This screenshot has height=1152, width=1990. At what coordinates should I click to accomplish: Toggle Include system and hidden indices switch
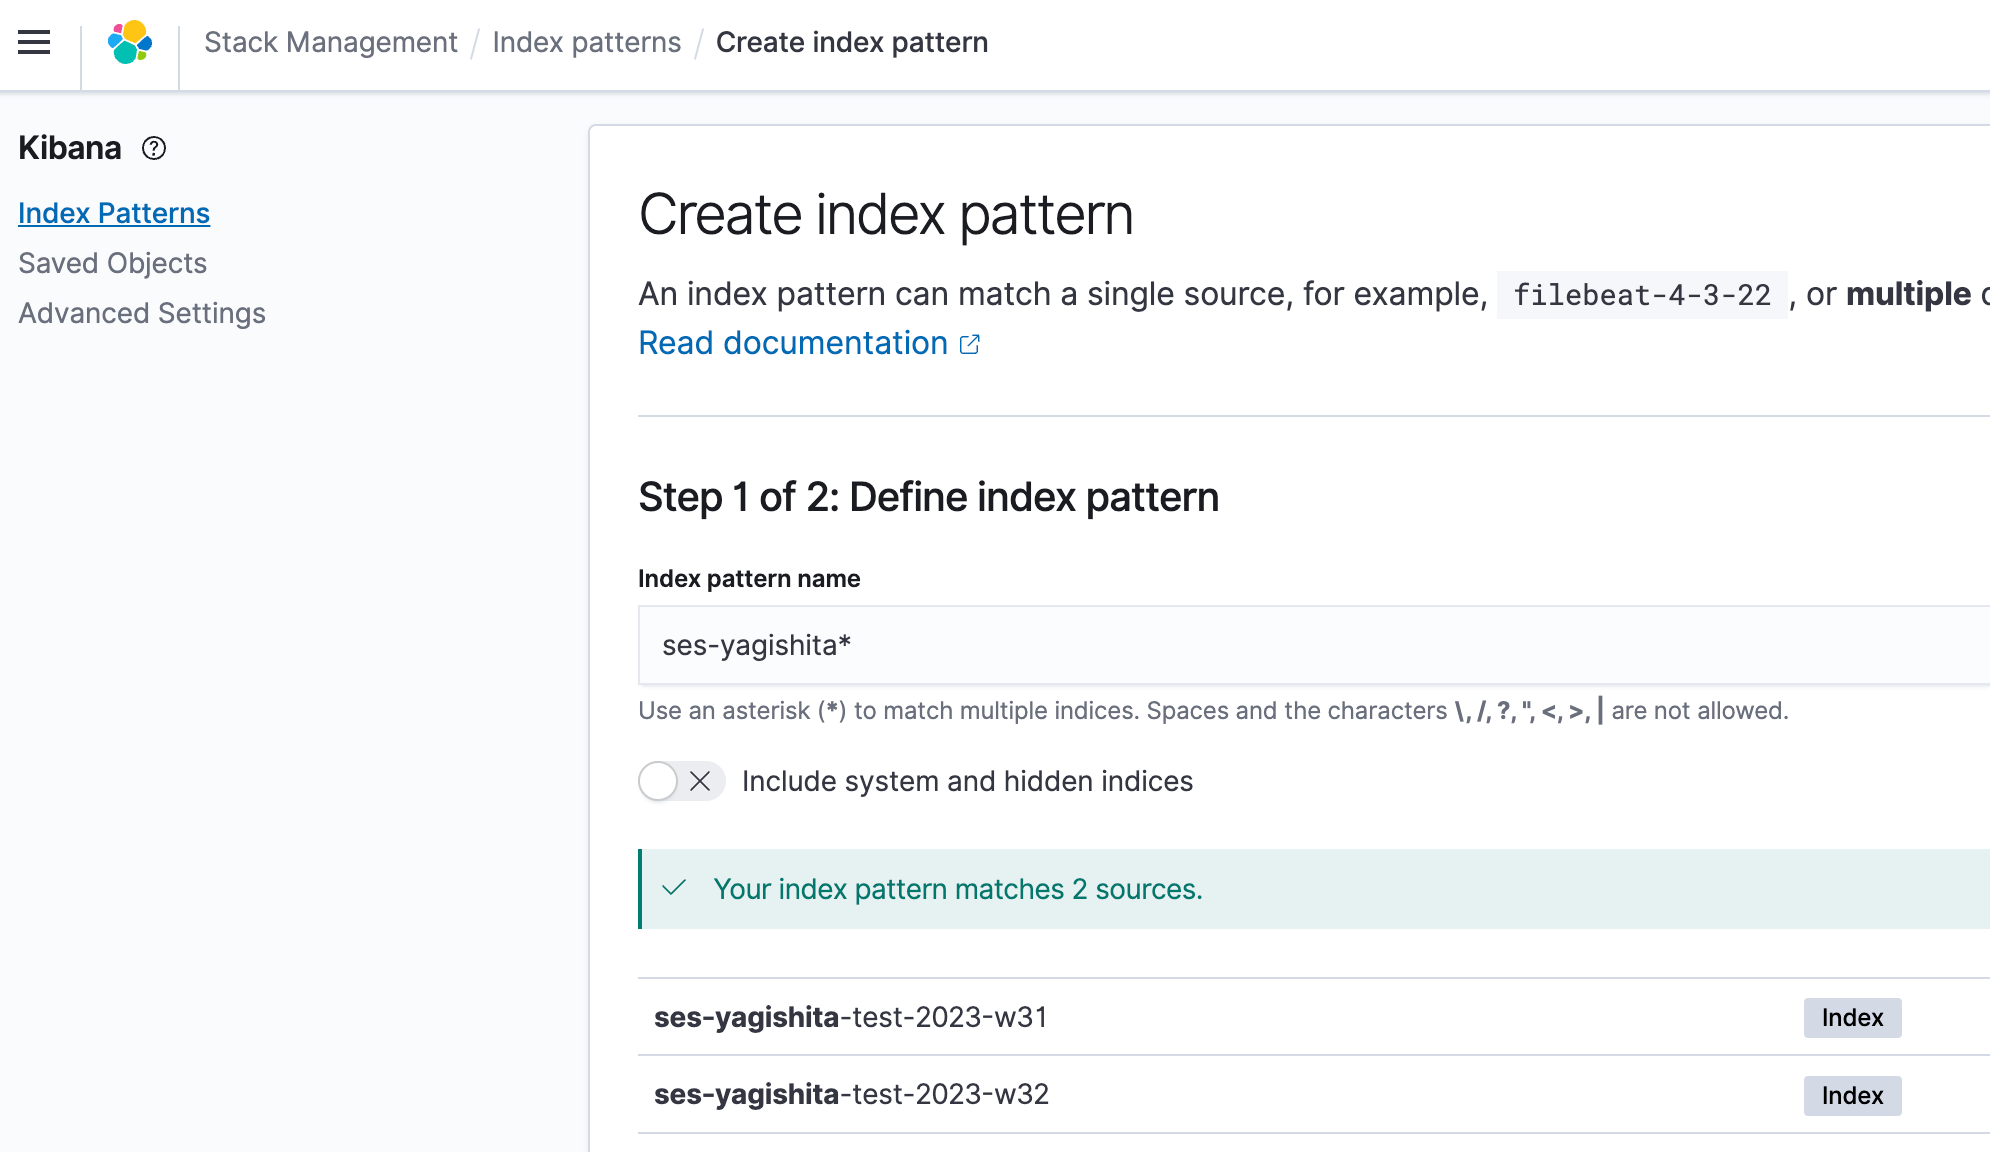click(x=681, y=781)
